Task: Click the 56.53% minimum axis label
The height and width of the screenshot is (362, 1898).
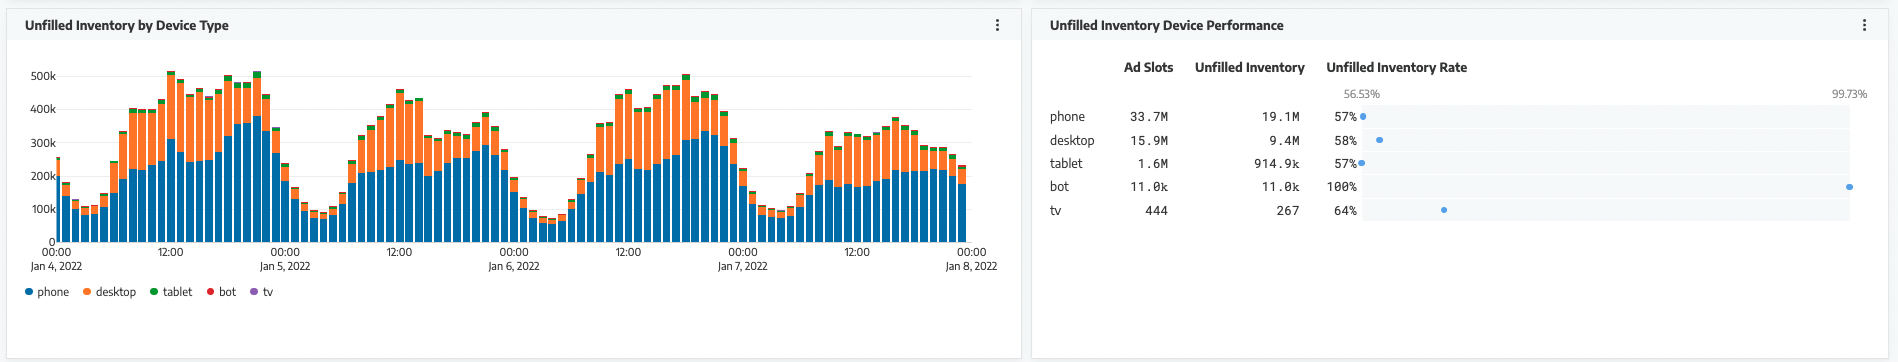Action: click(x=1362, y=94)
